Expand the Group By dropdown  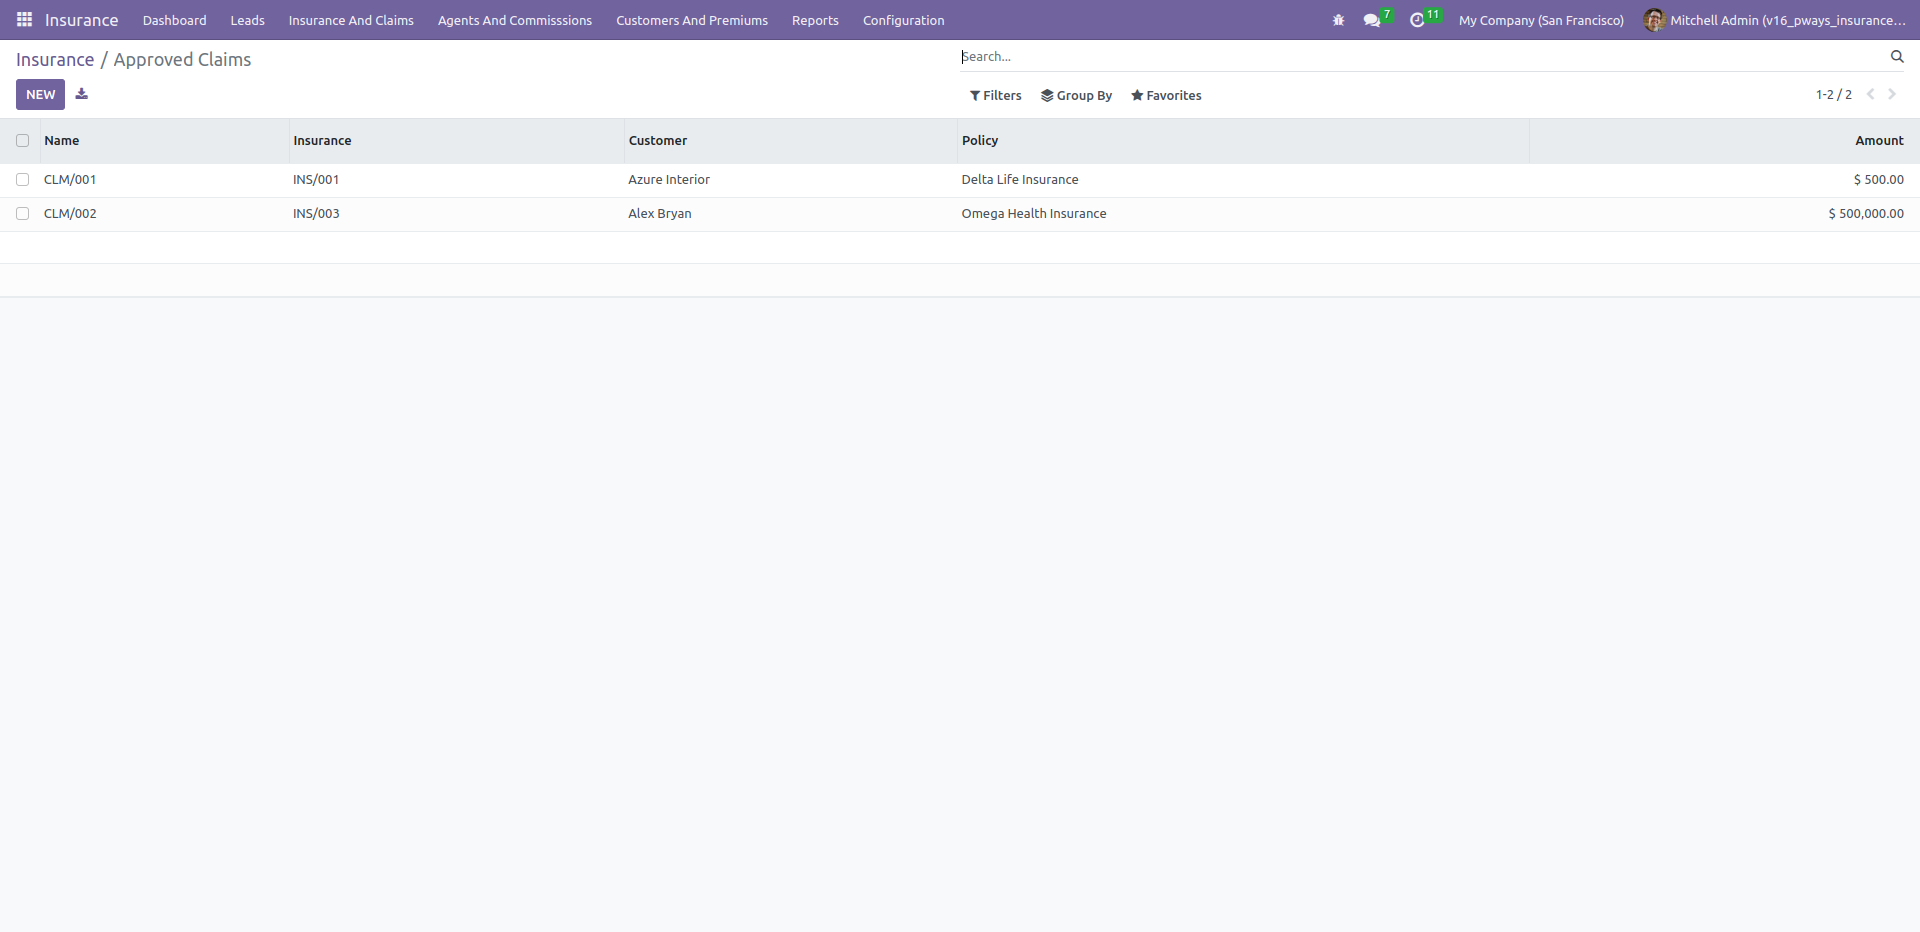(1076, 96)
